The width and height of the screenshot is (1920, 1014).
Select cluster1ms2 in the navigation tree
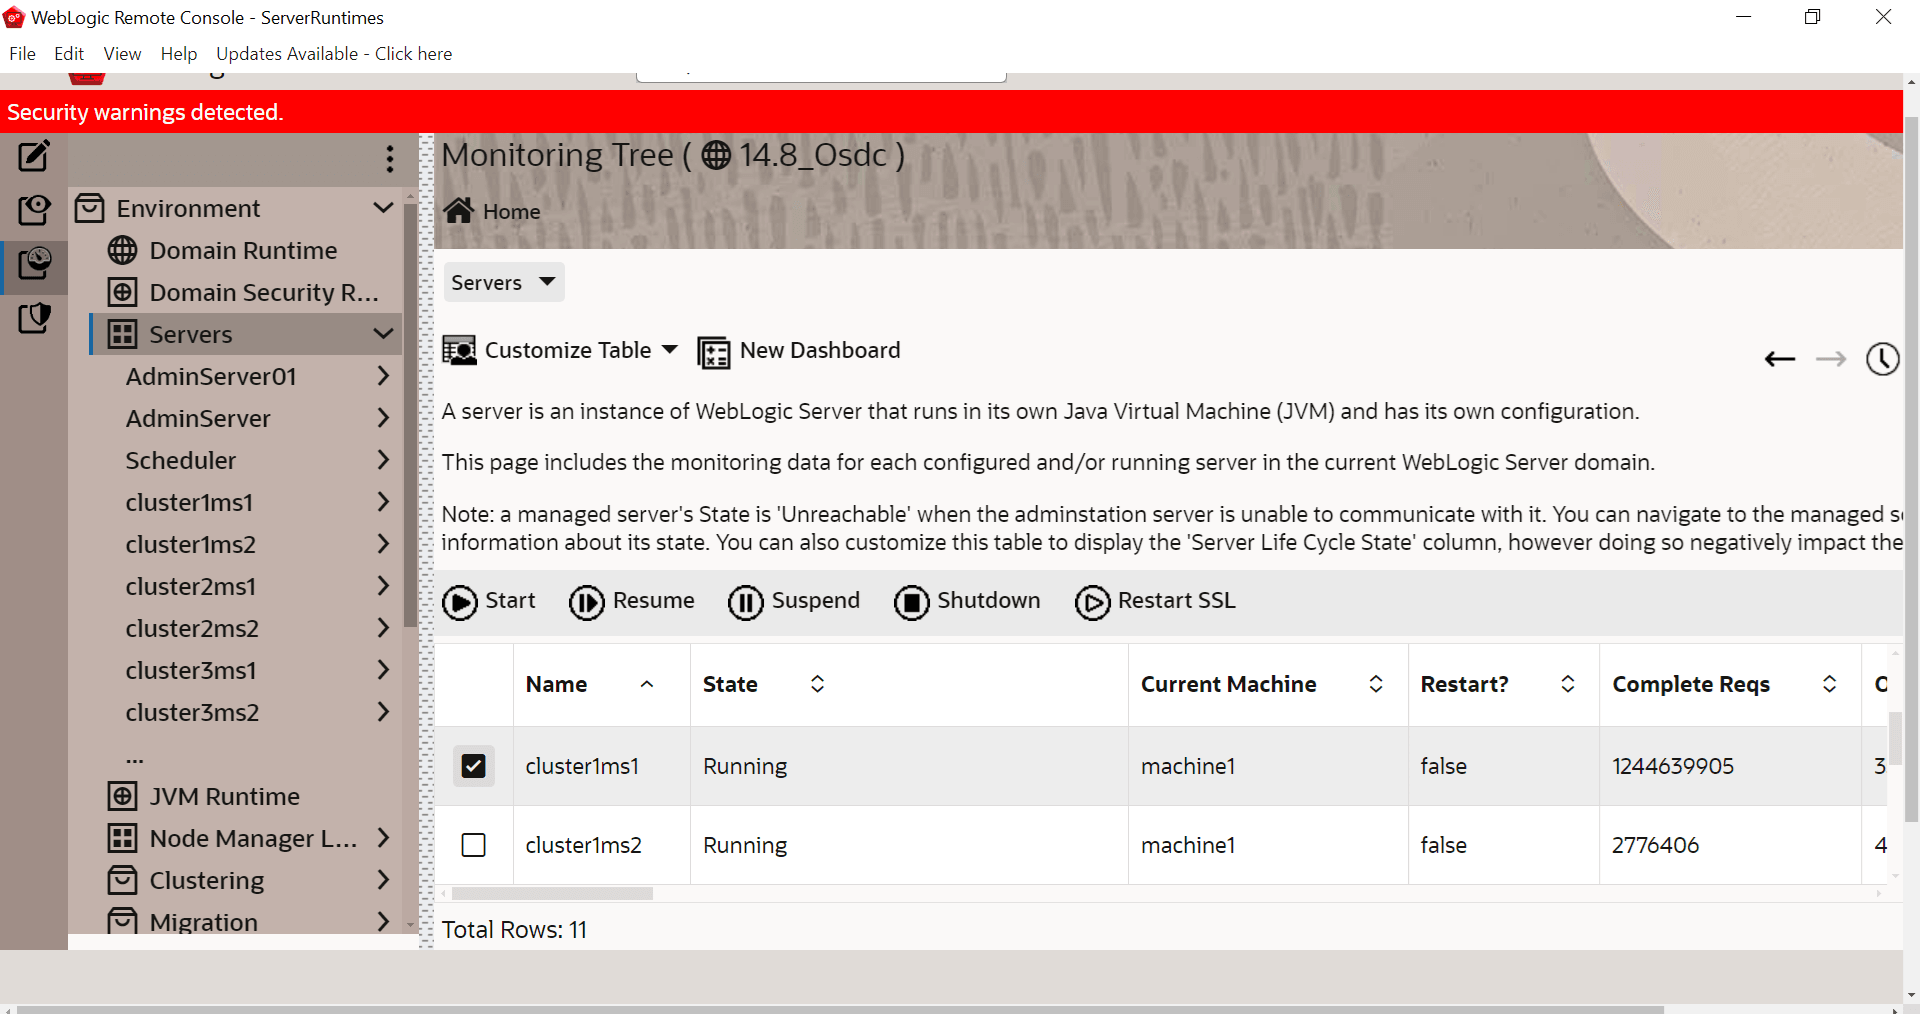pyautogui.click(x=190, y=544)
